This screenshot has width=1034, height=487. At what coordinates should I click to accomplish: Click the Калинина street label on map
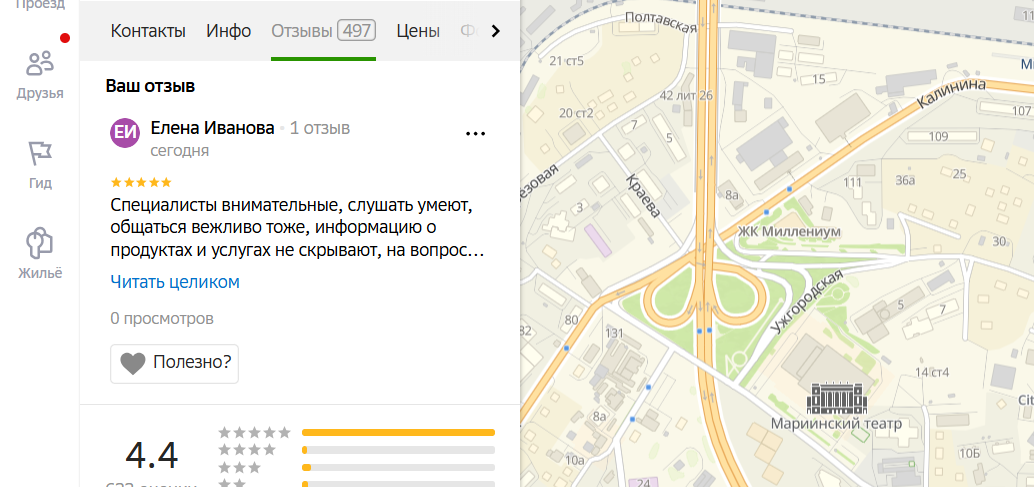pos(952,94)
